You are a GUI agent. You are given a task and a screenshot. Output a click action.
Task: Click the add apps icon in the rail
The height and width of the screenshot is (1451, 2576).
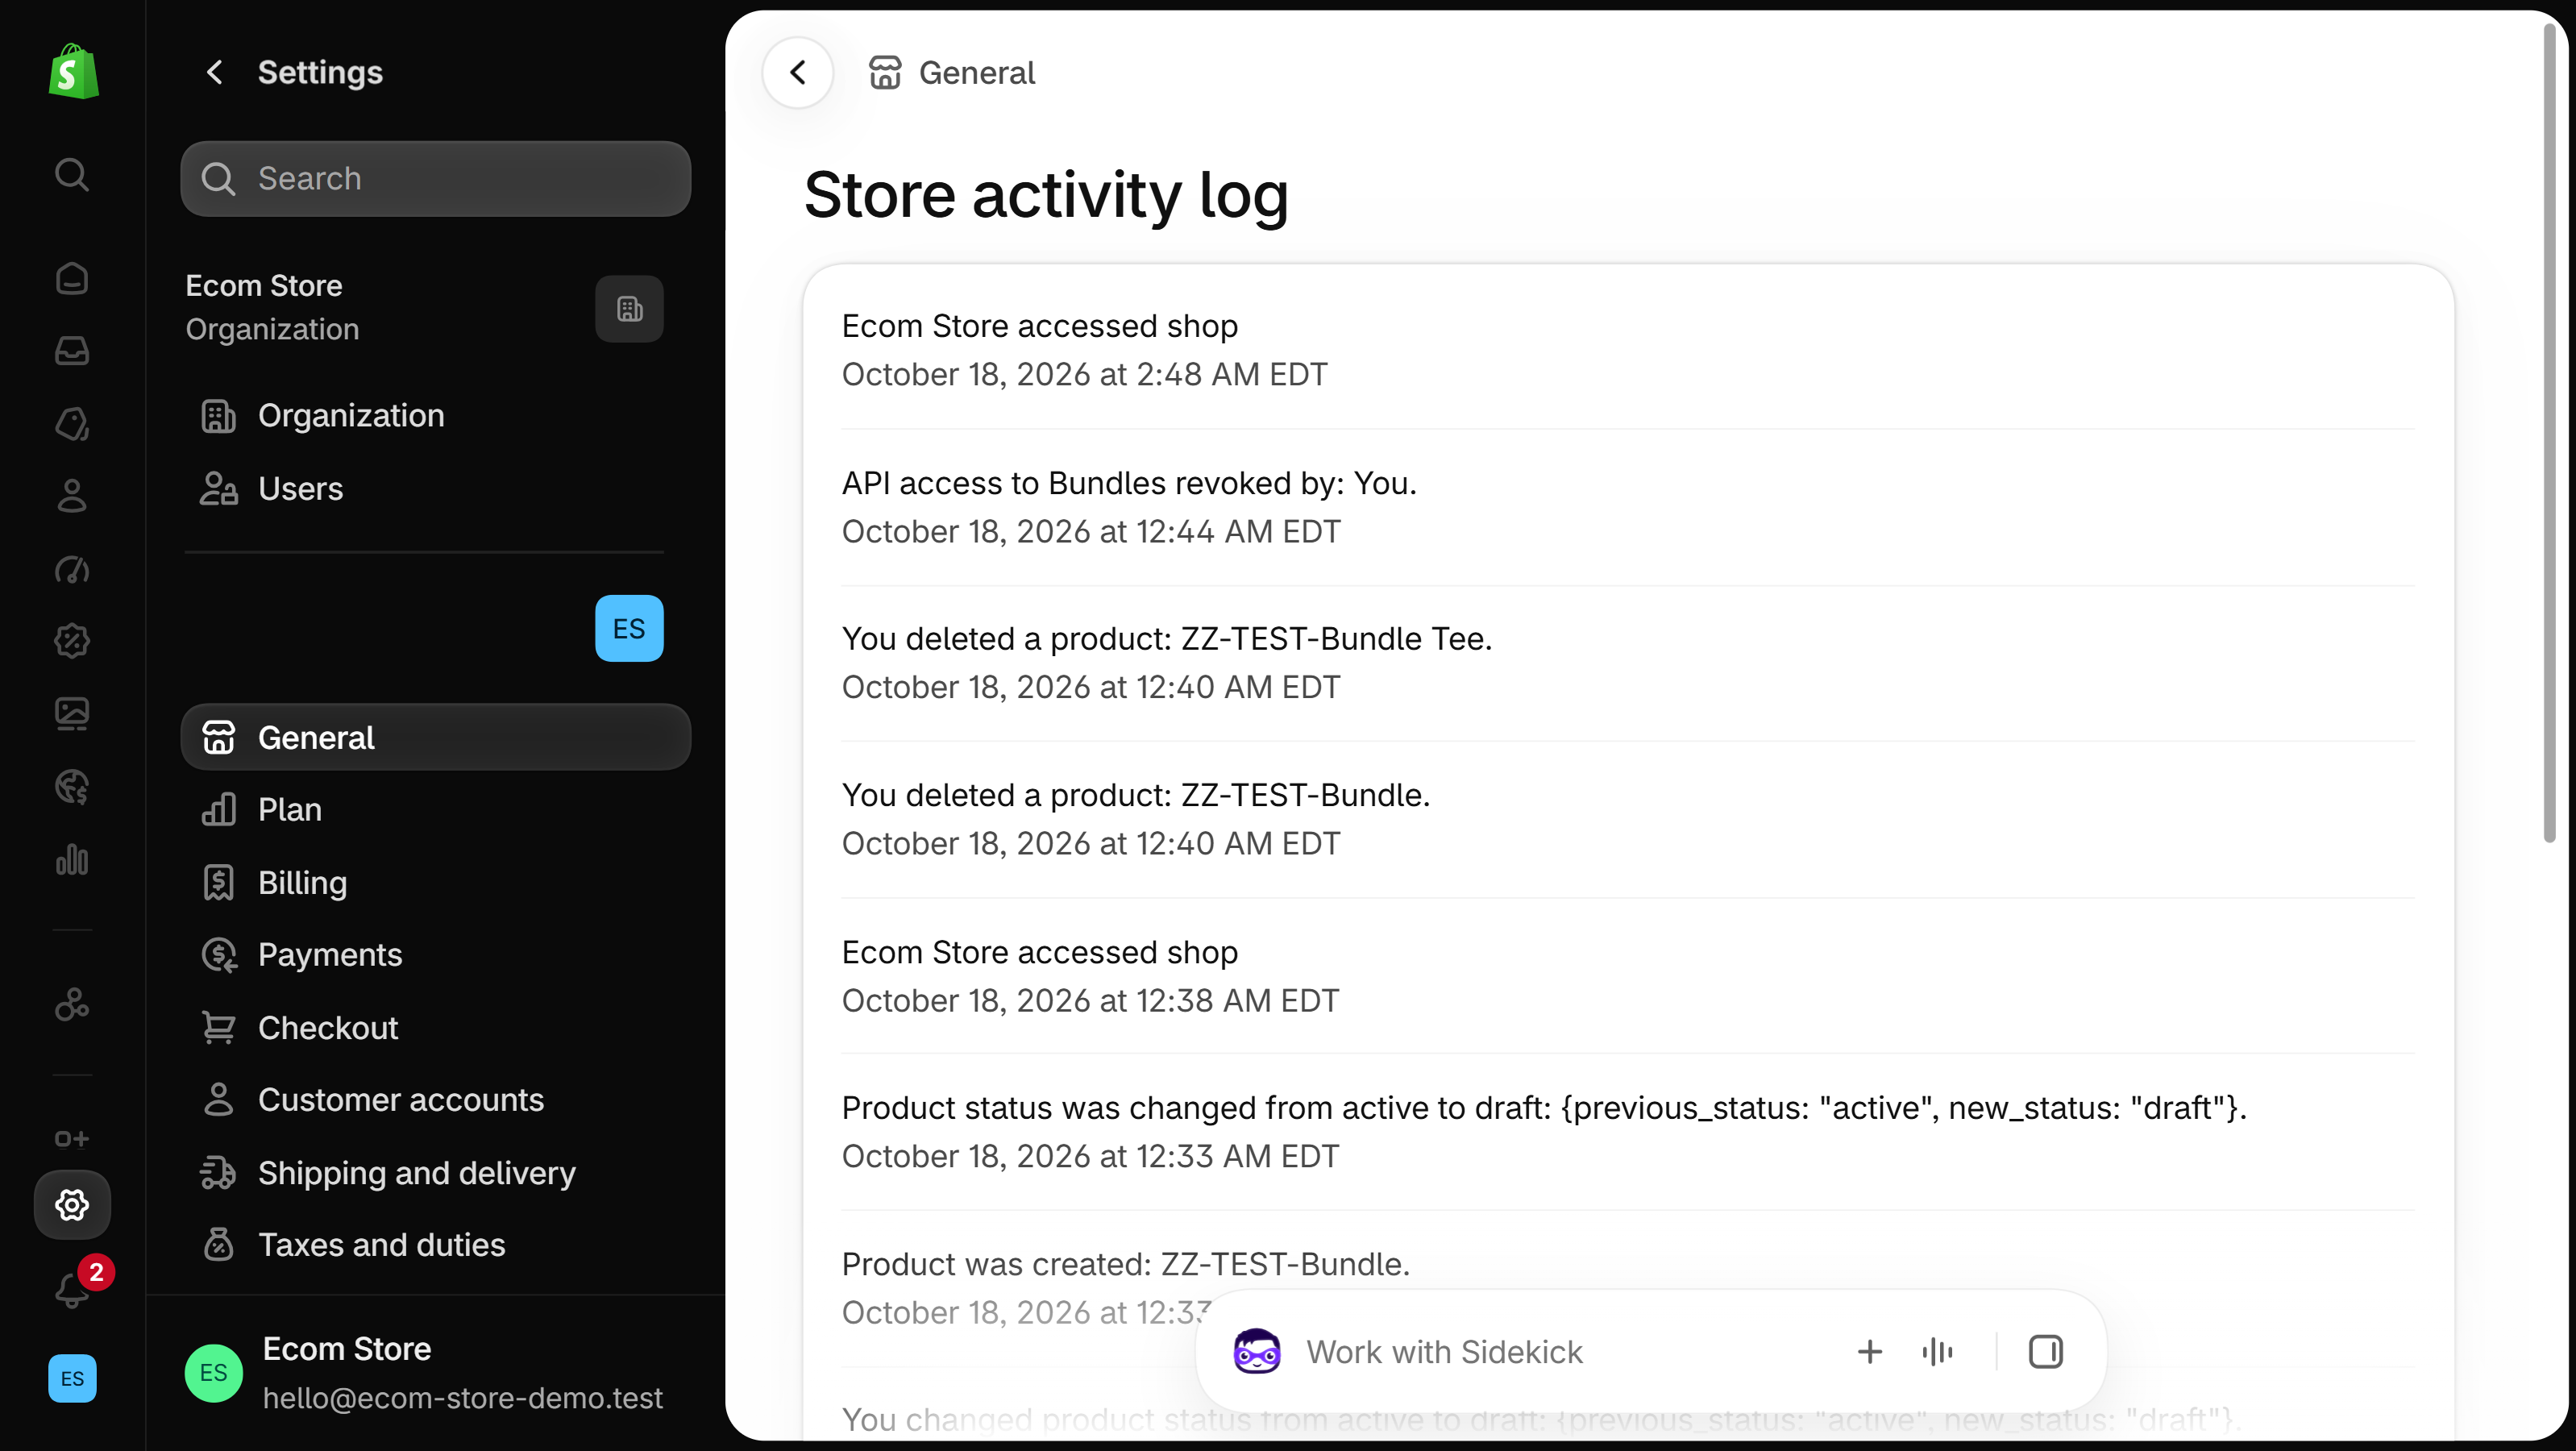(72, 1138)
